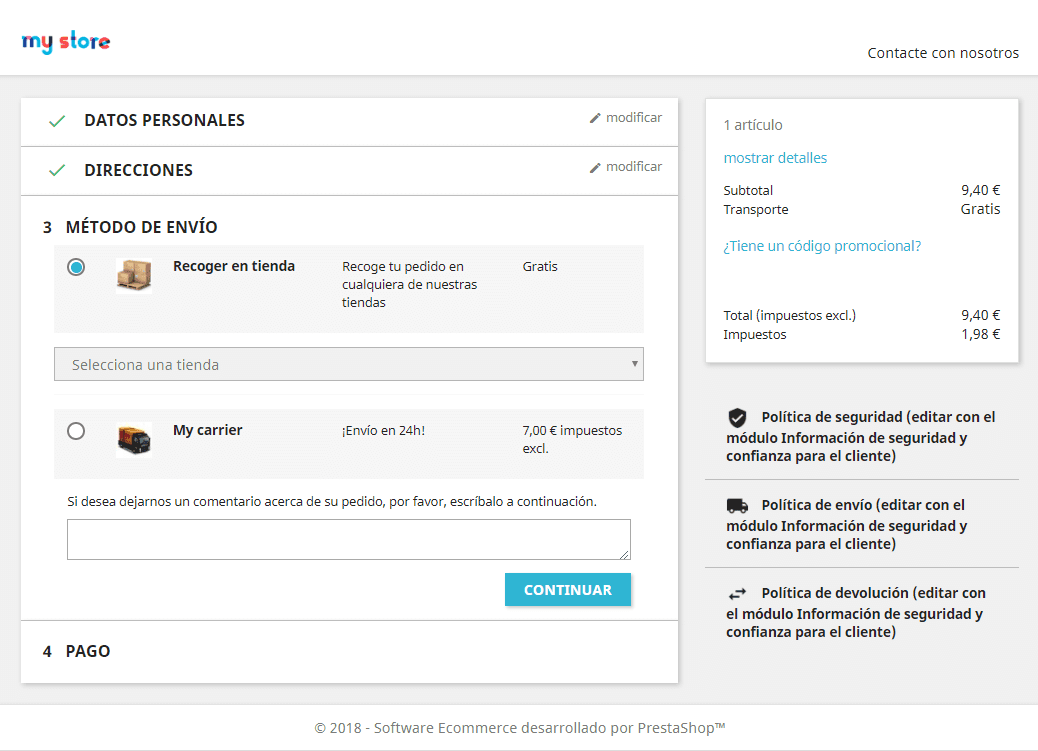
Task: Click the order comment text box
Action: pos(348,539)
